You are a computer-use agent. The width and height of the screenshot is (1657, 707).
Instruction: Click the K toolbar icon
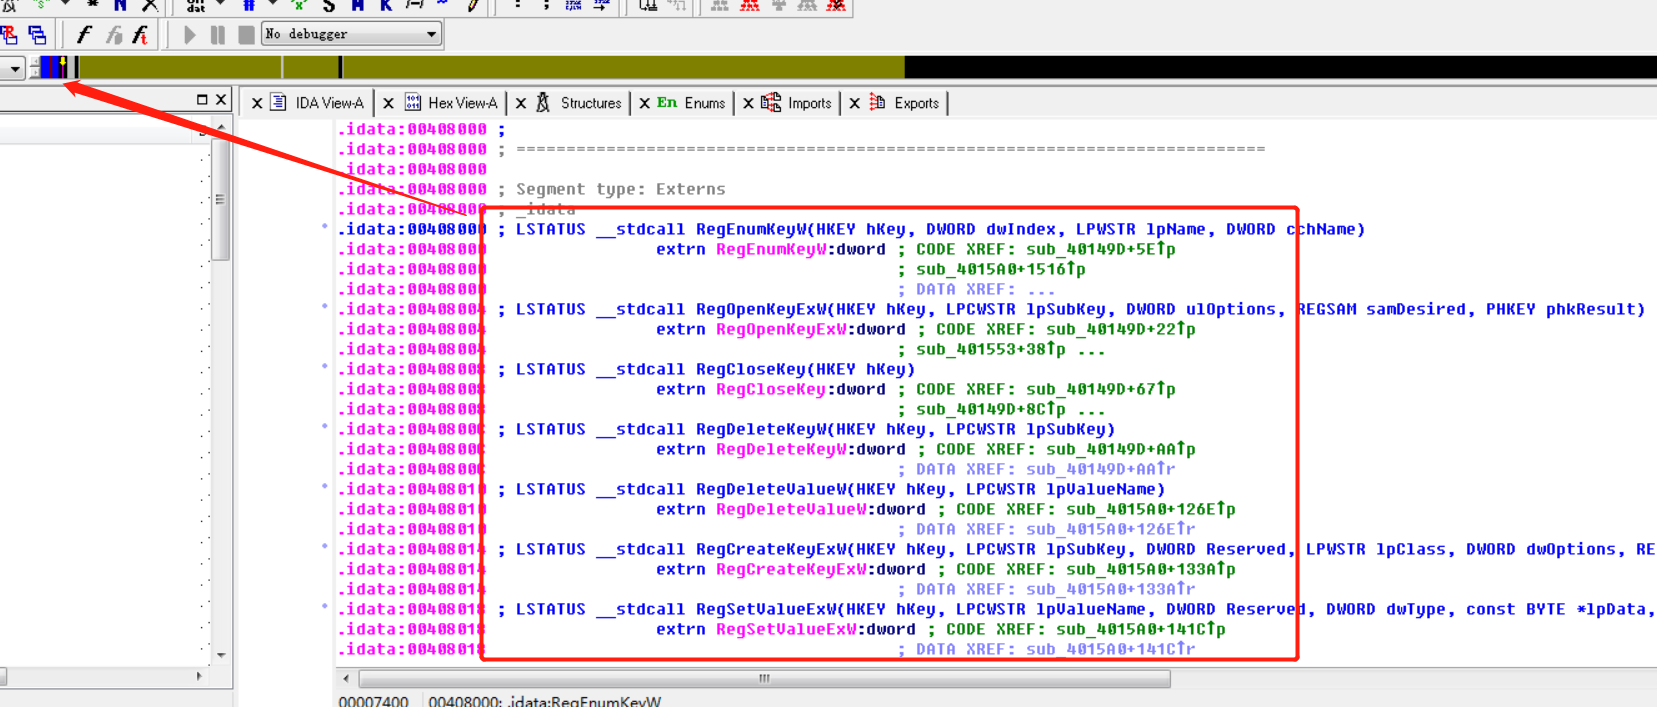coord(386,5)
